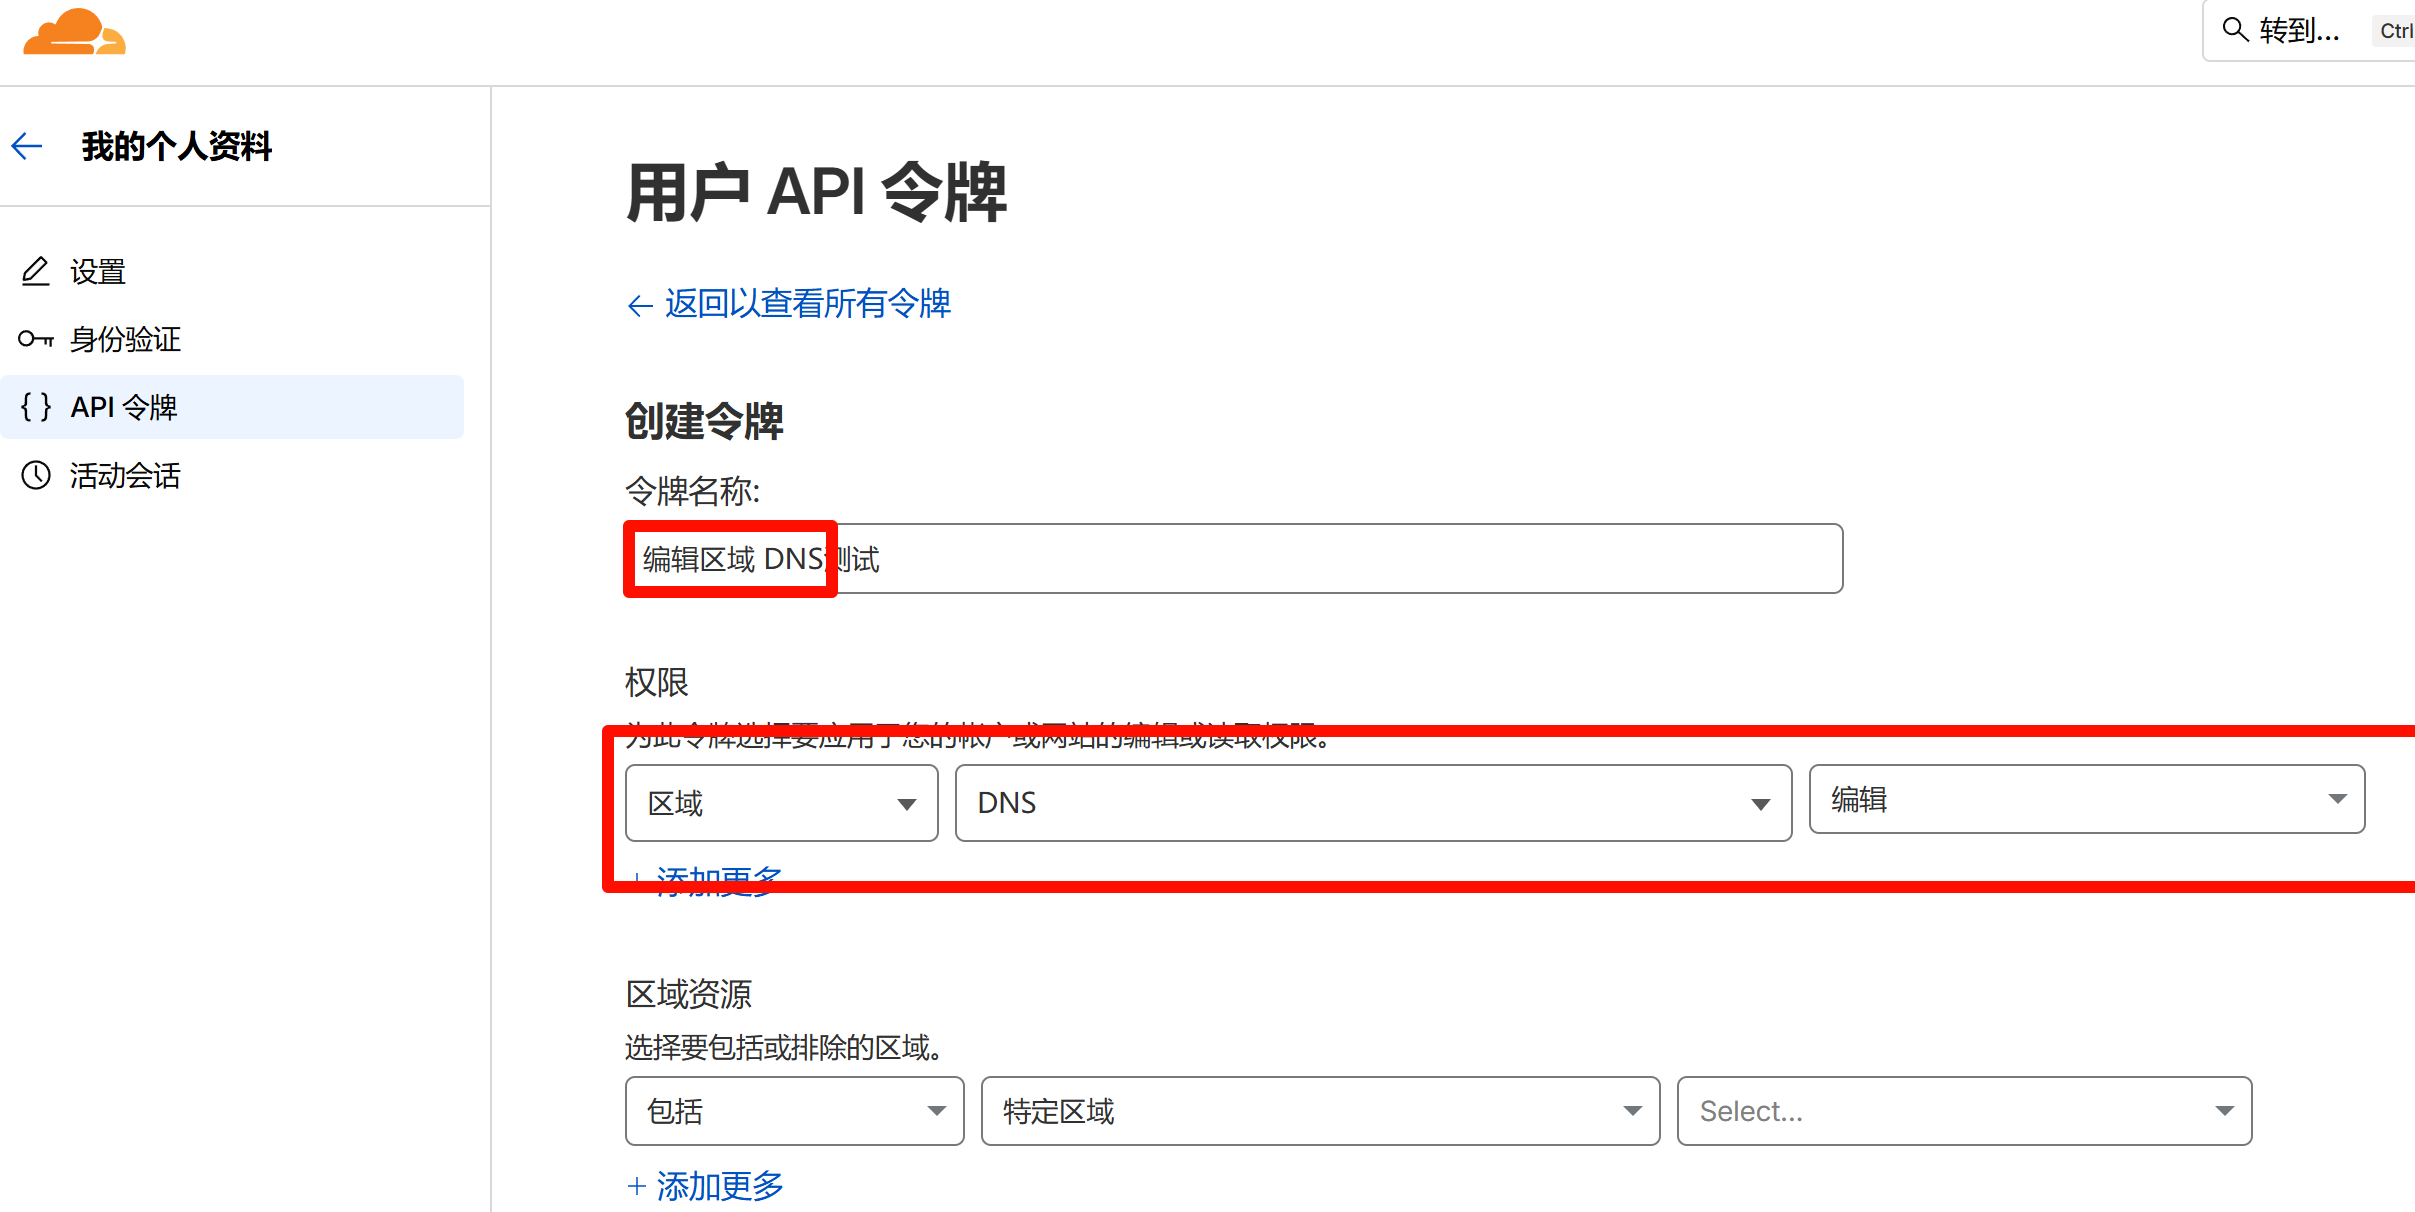Click the pencil icon for 设置

(x=36, y=271)
